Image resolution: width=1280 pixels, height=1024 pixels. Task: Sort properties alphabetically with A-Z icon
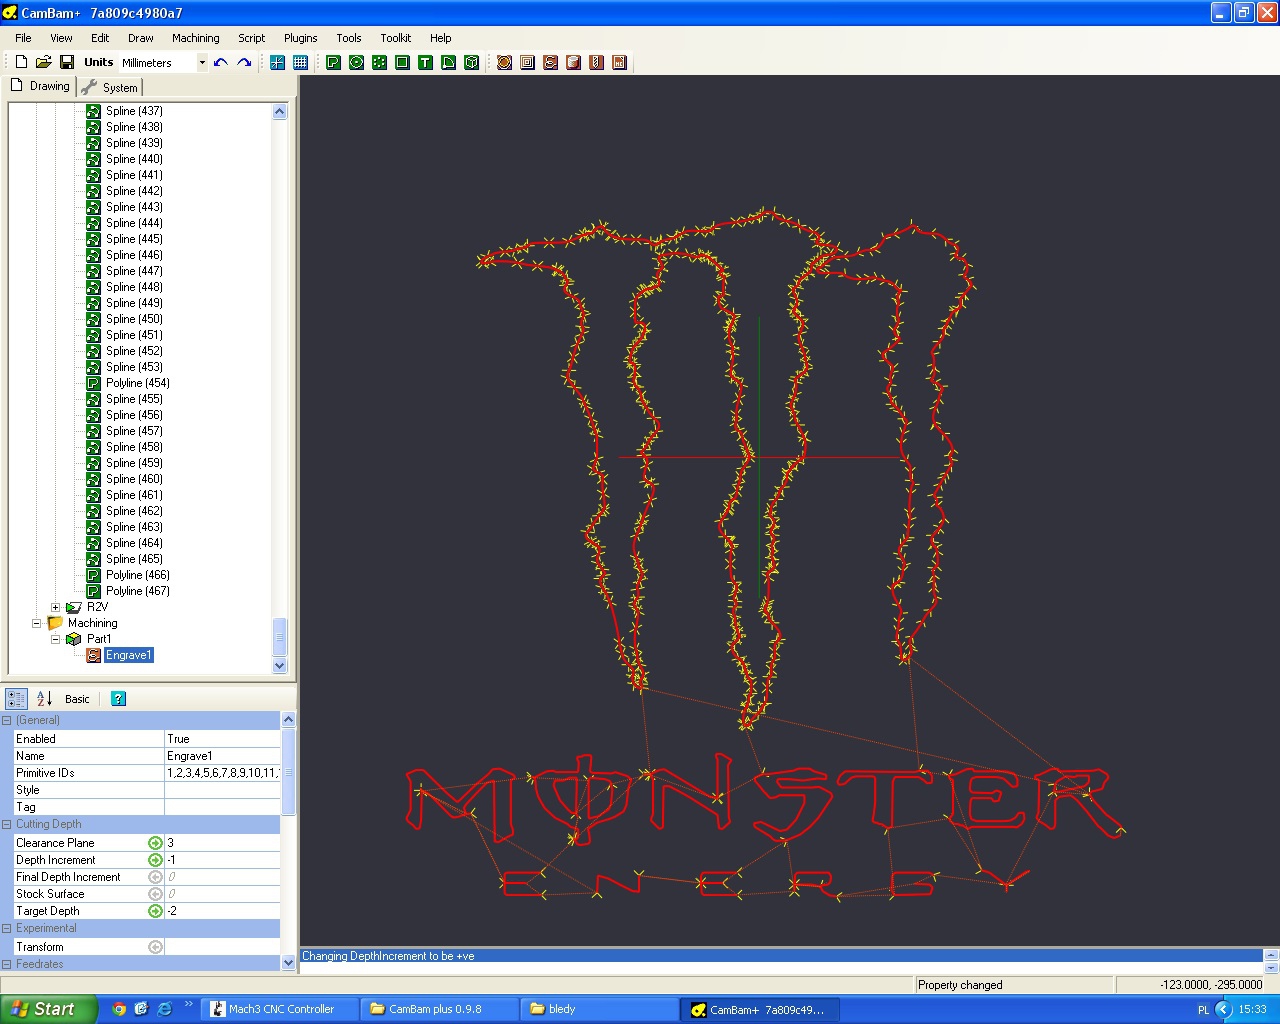point(44,699)
